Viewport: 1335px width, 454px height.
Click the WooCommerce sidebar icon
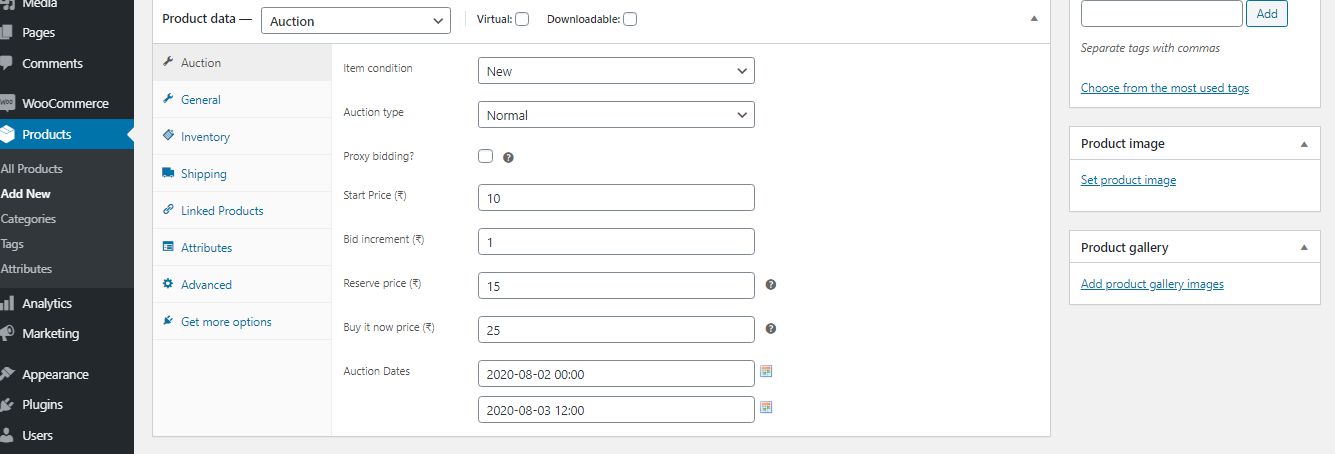[x=8, y=103]
